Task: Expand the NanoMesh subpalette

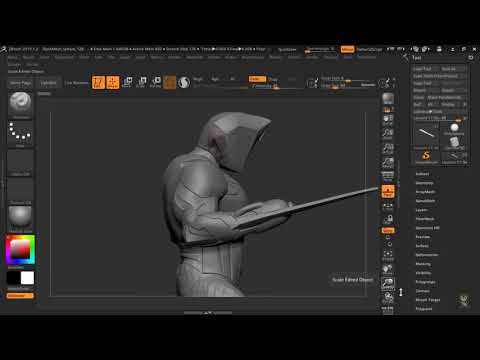Action: click(425, 201)
